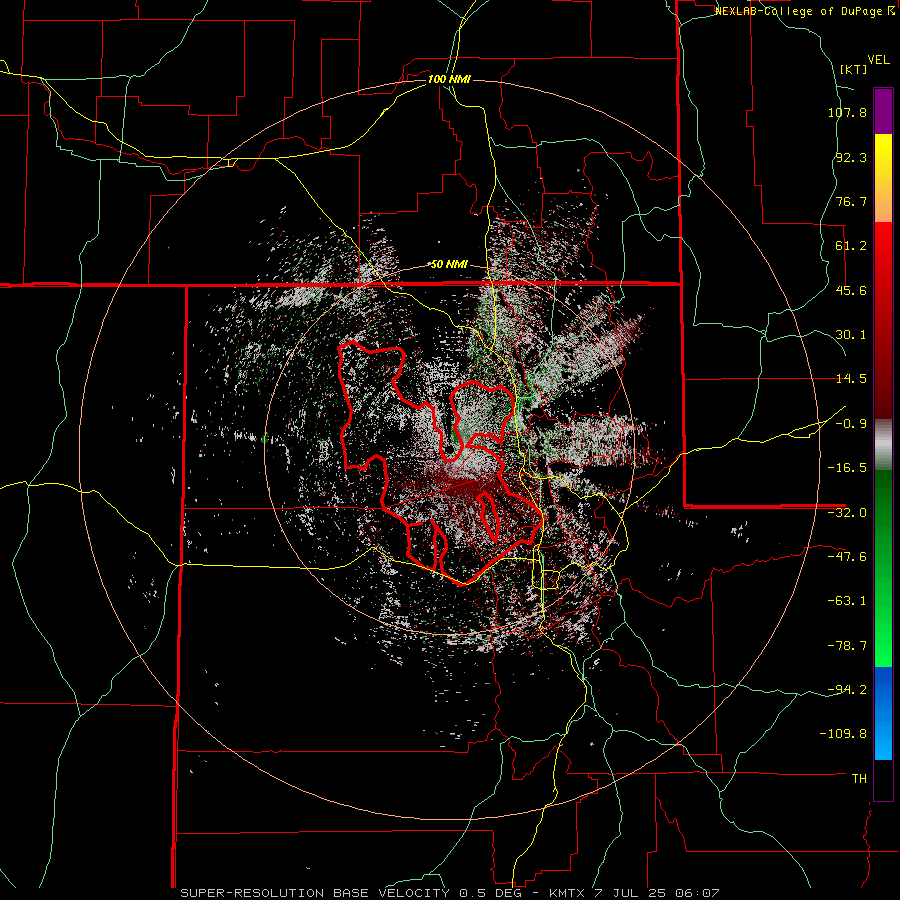Click the TH legend label
The width and height of the screenshot is (900, 900).
859,778
